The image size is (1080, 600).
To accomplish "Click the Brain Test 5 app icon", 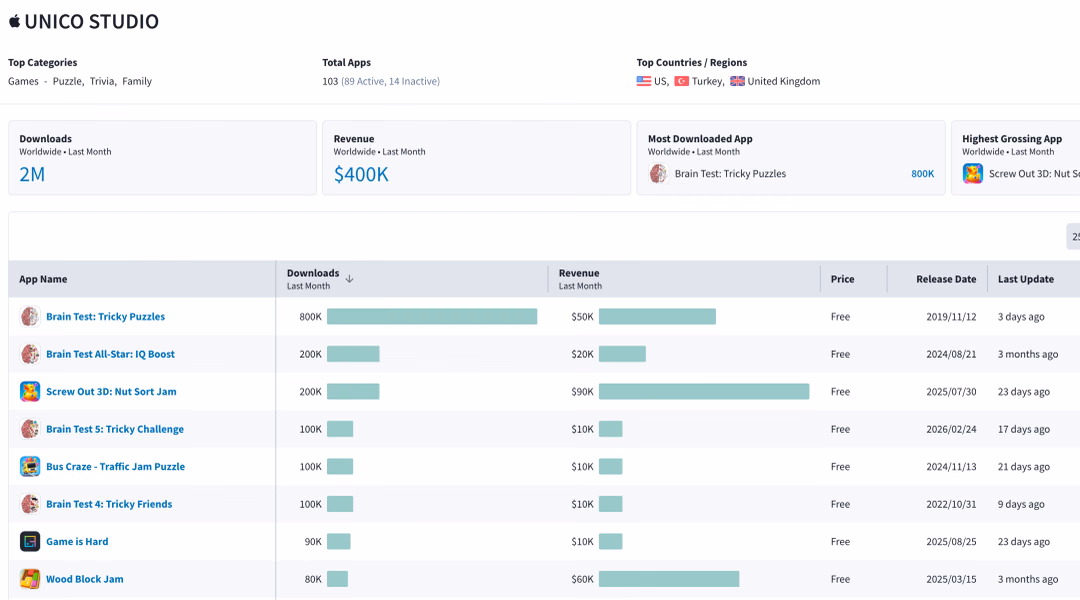I will (x=30, y=429).
